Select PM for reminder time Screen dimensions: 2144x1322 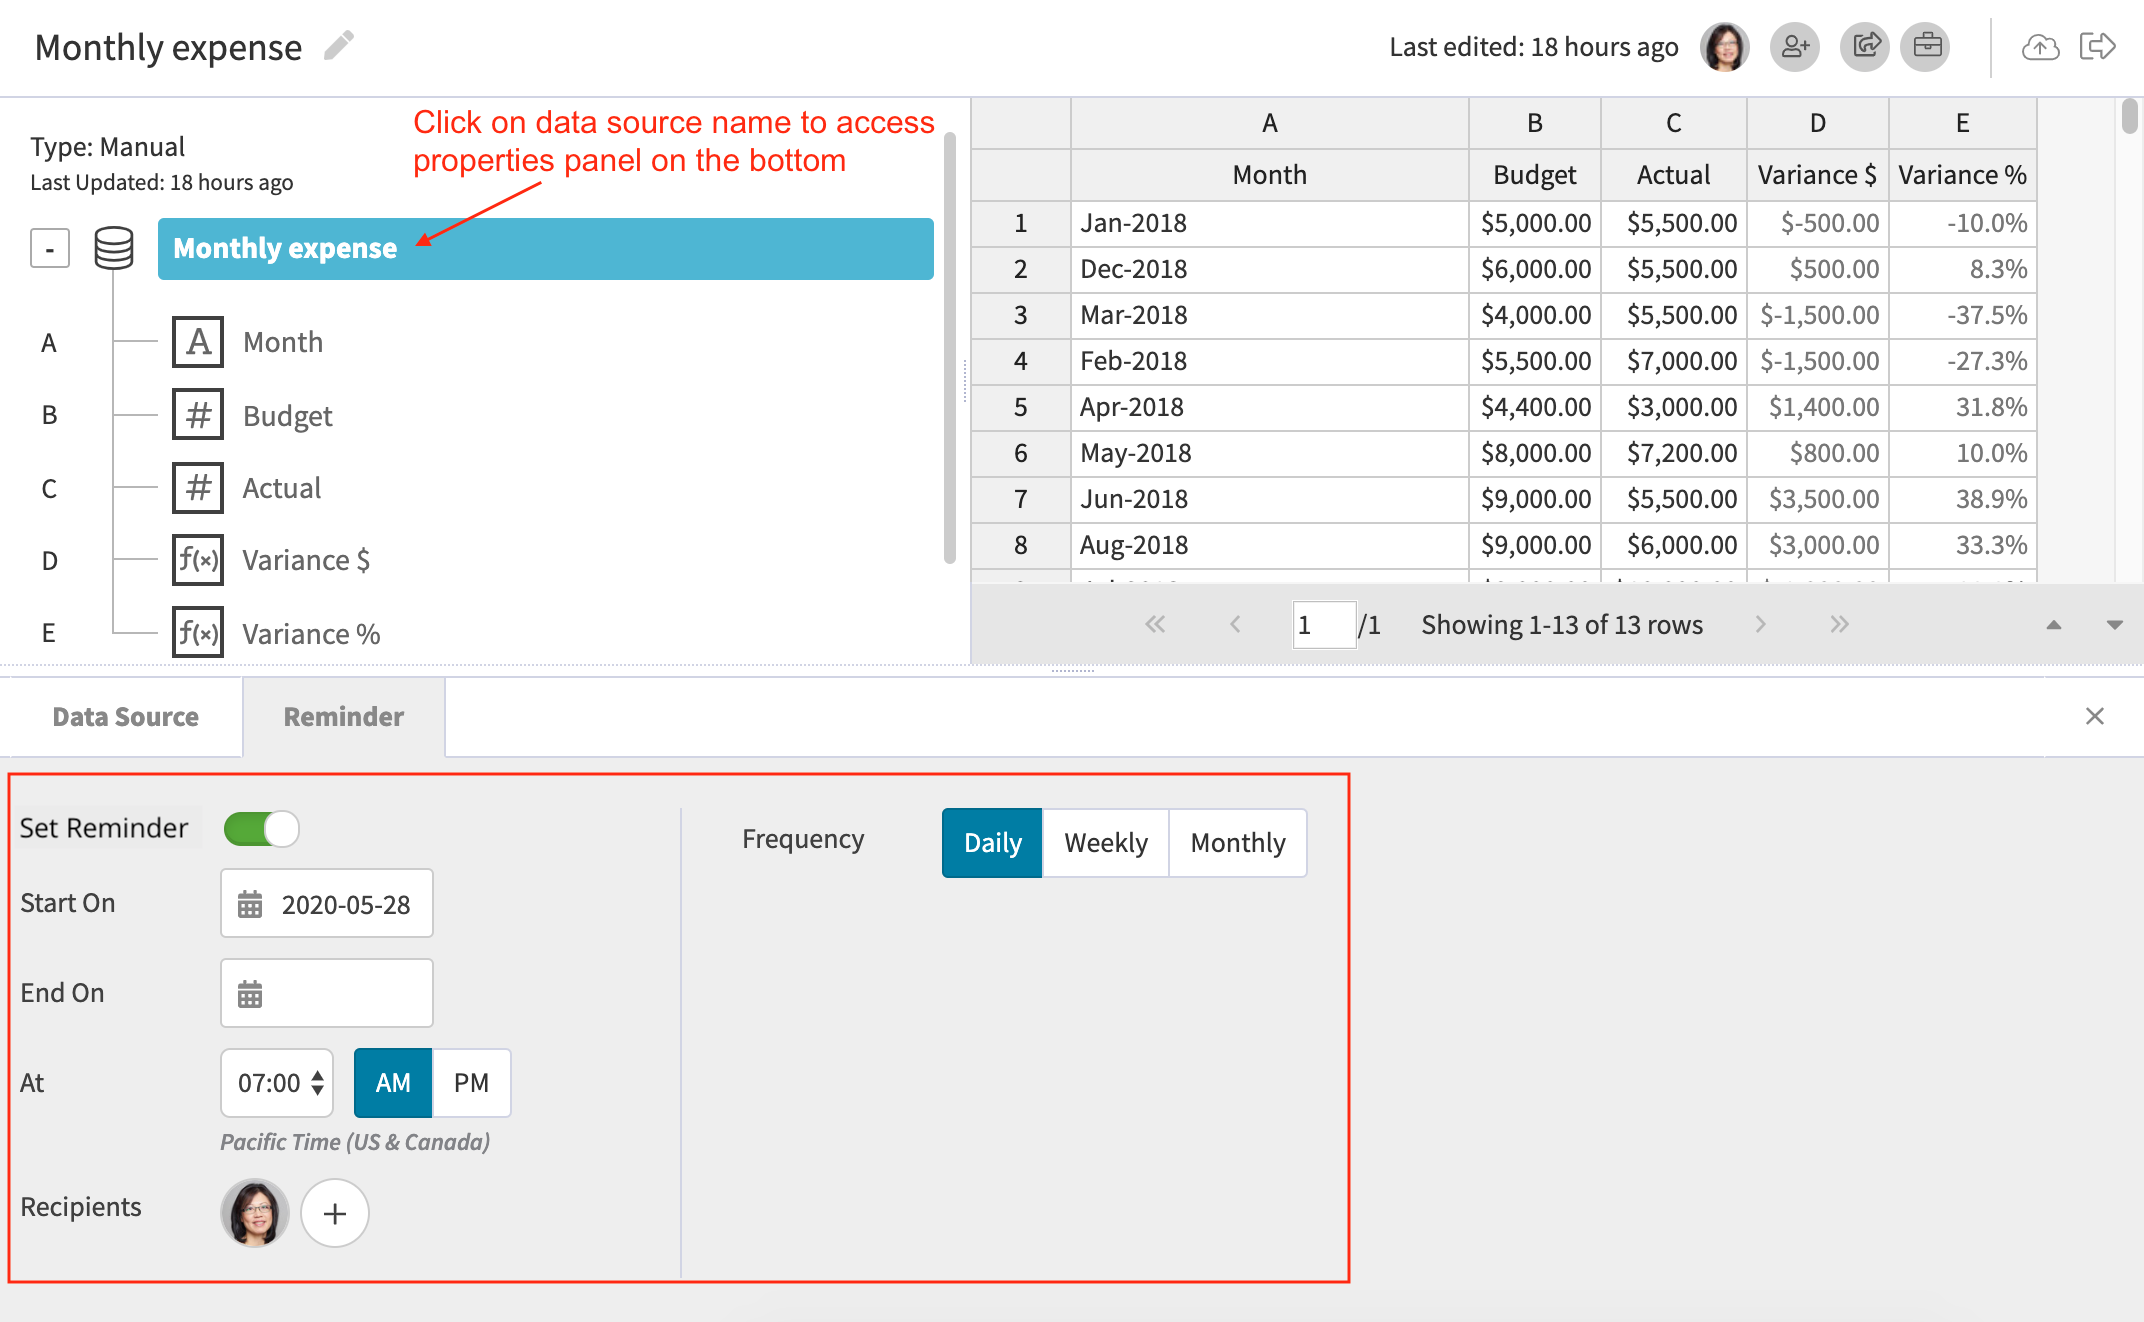click(x=471, y=1083)
